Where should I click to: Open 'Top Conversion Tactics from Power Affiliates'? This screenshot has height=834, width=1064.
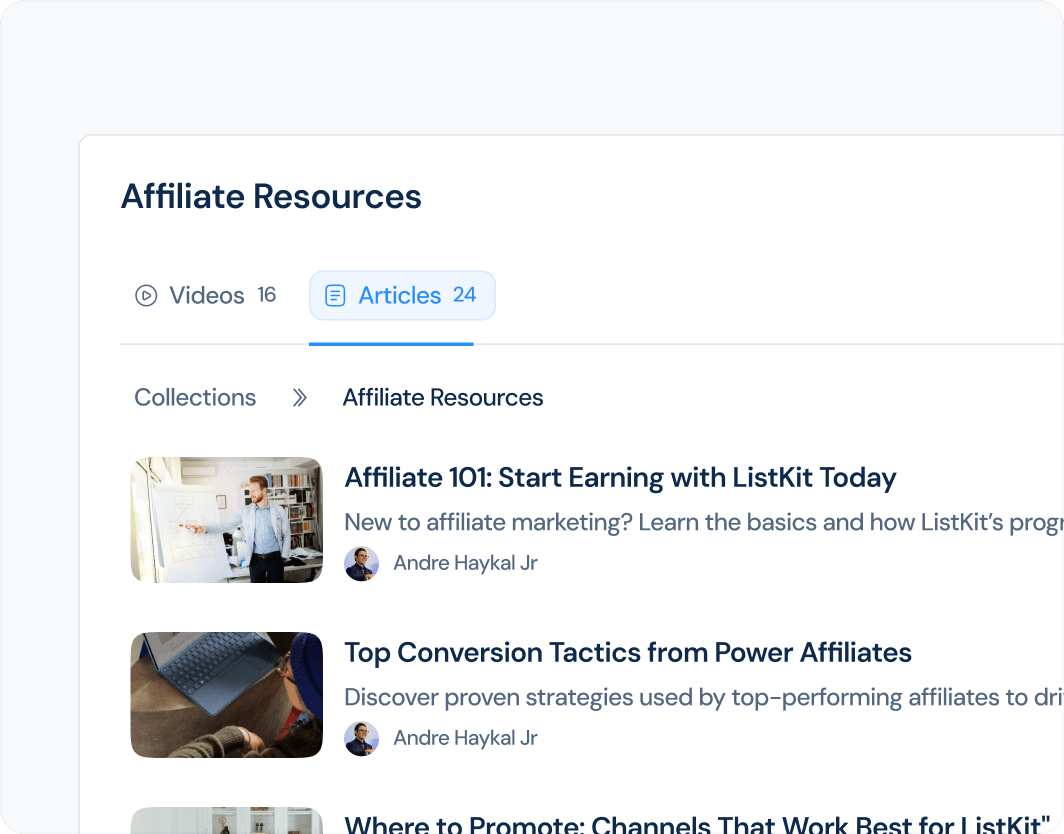click(628, 653)
